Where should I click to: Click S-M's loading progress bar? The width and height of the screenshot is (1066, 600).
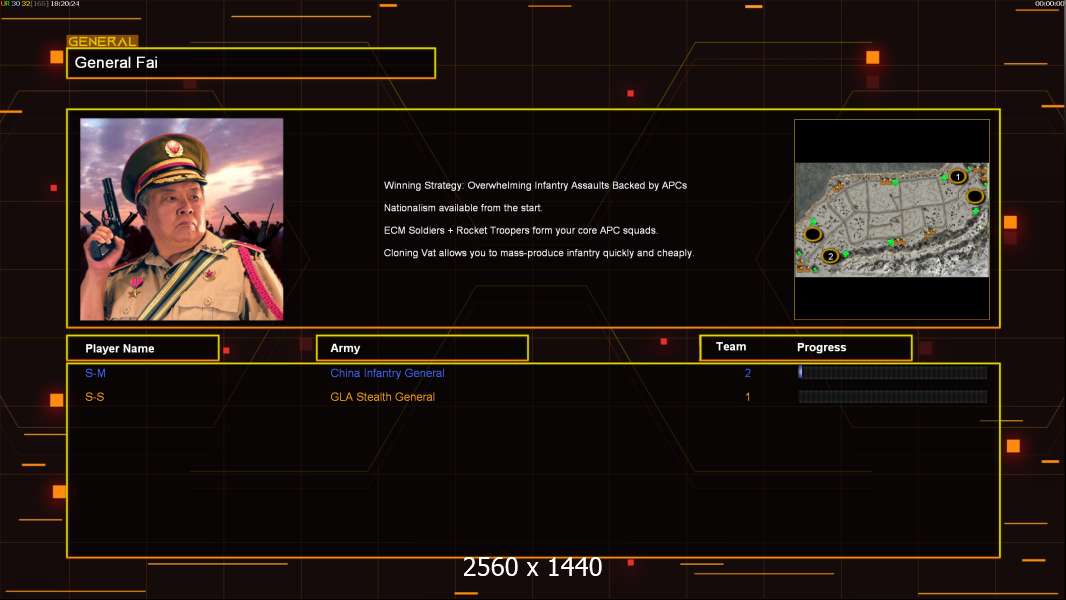tap(892, 372)
